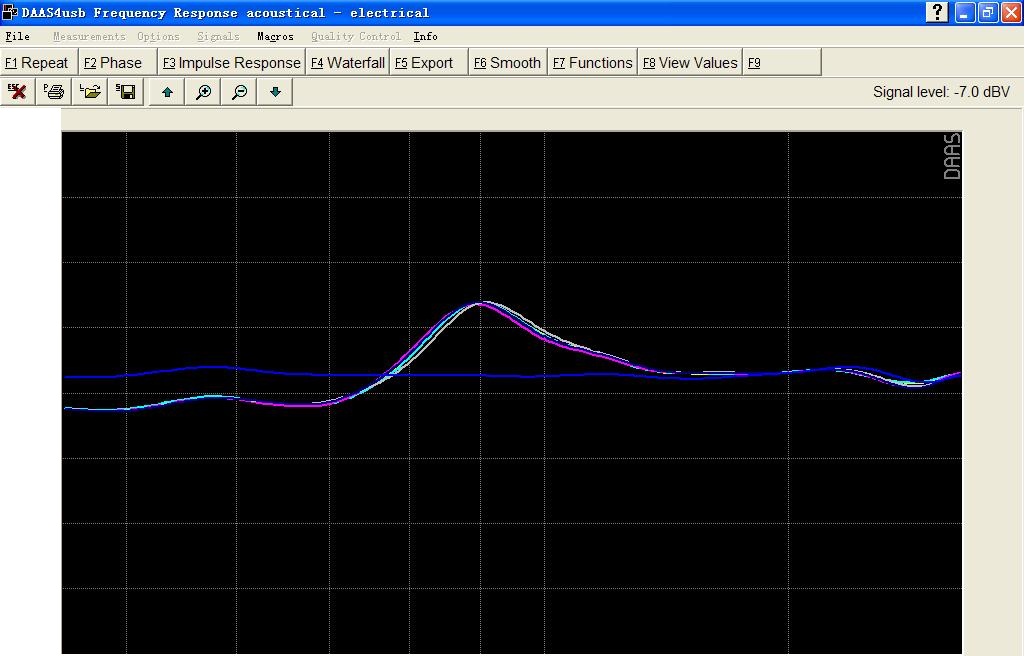Open the File menu
The width and height of the screenshot is (1025, 656).
(17, 36)
